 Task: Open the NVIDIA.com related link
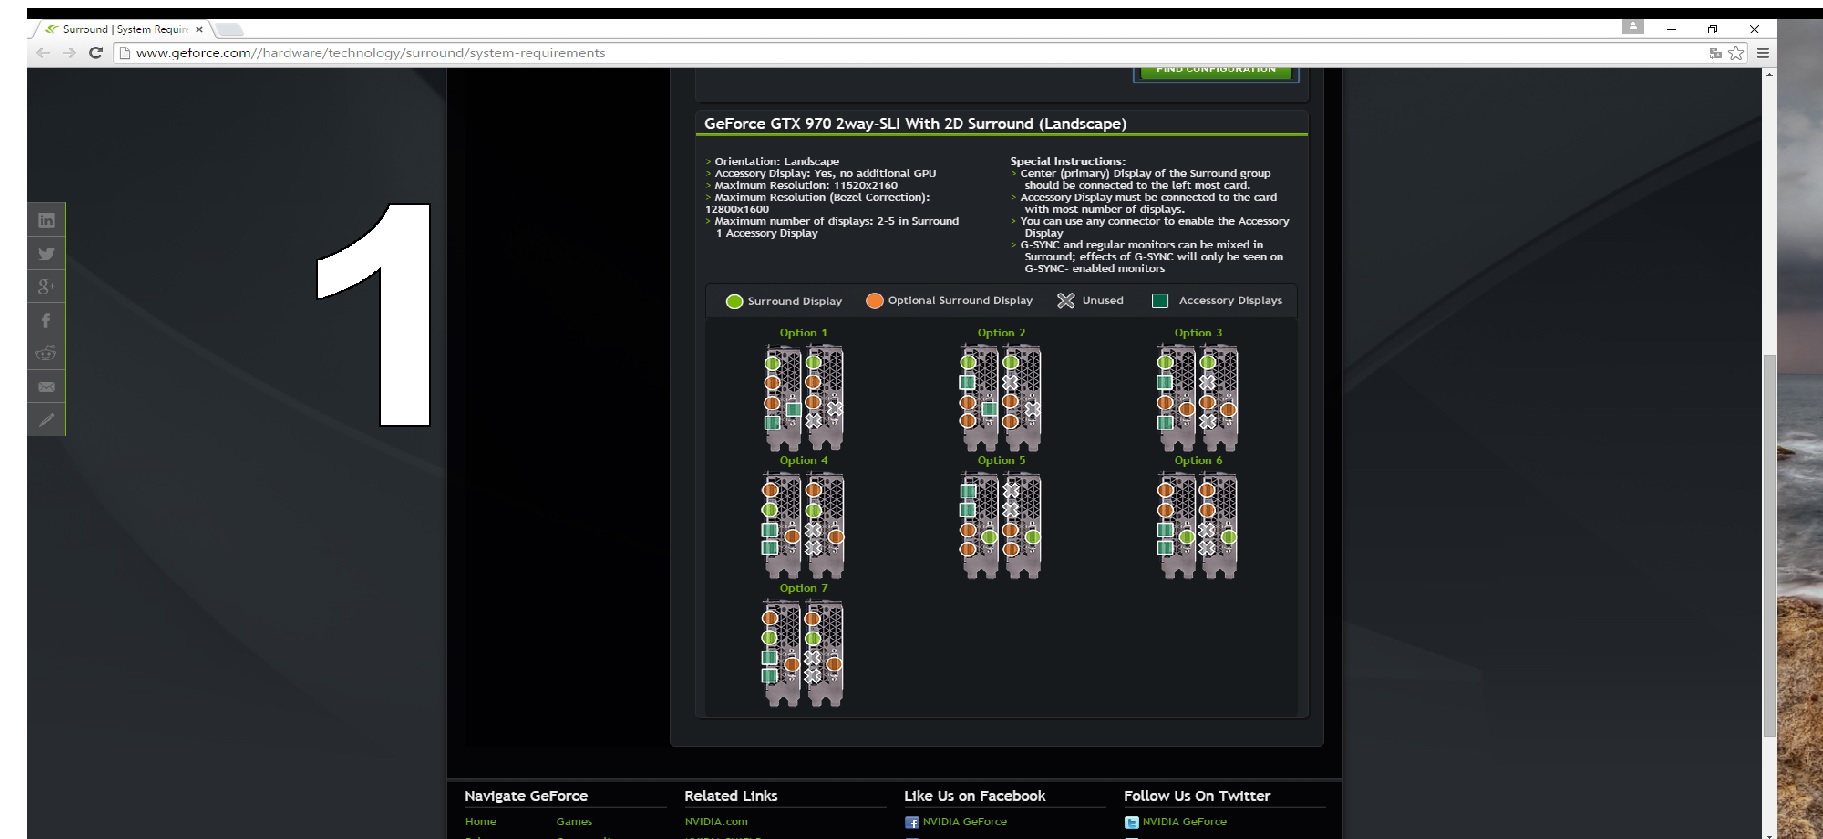coord(716,822)
